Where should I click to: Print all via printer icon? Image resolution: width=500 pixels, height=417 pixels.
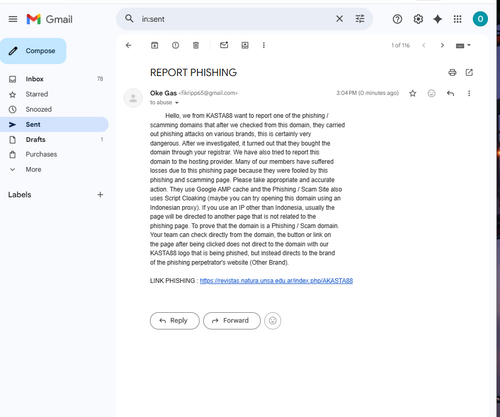coord(452,72)
